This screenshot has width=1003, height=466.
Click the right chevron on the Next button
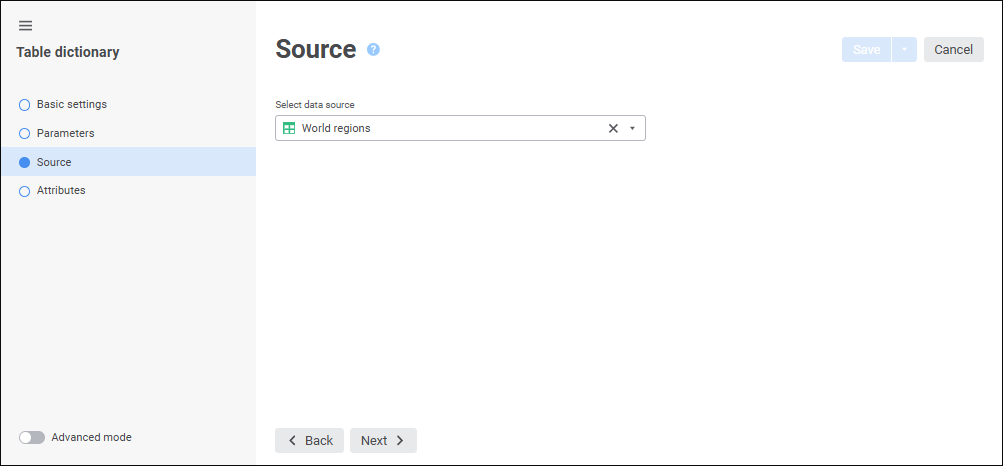(400, 441)
